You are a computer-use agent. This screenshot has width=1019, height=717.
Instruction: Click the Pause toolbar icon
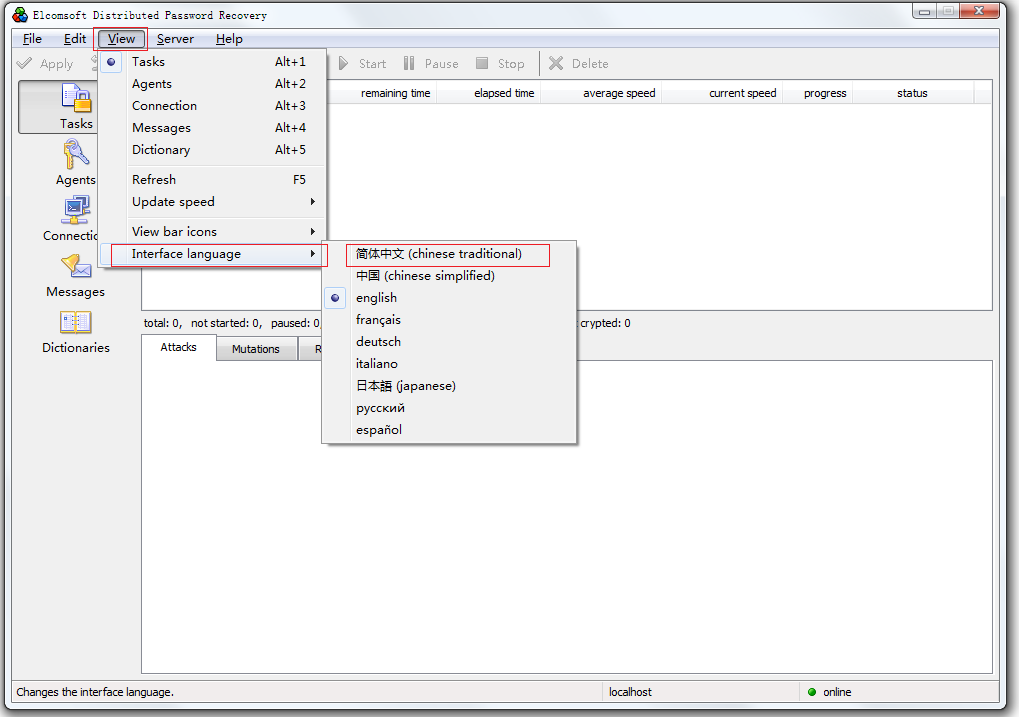coord(409,64)
